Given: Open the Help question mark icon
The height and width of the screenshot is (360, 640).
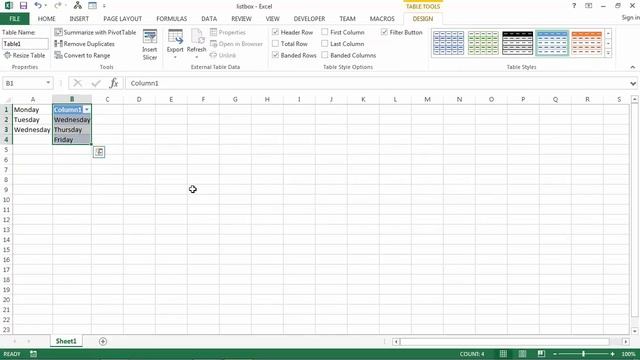Looking at the screenshot, I should 574,6.
